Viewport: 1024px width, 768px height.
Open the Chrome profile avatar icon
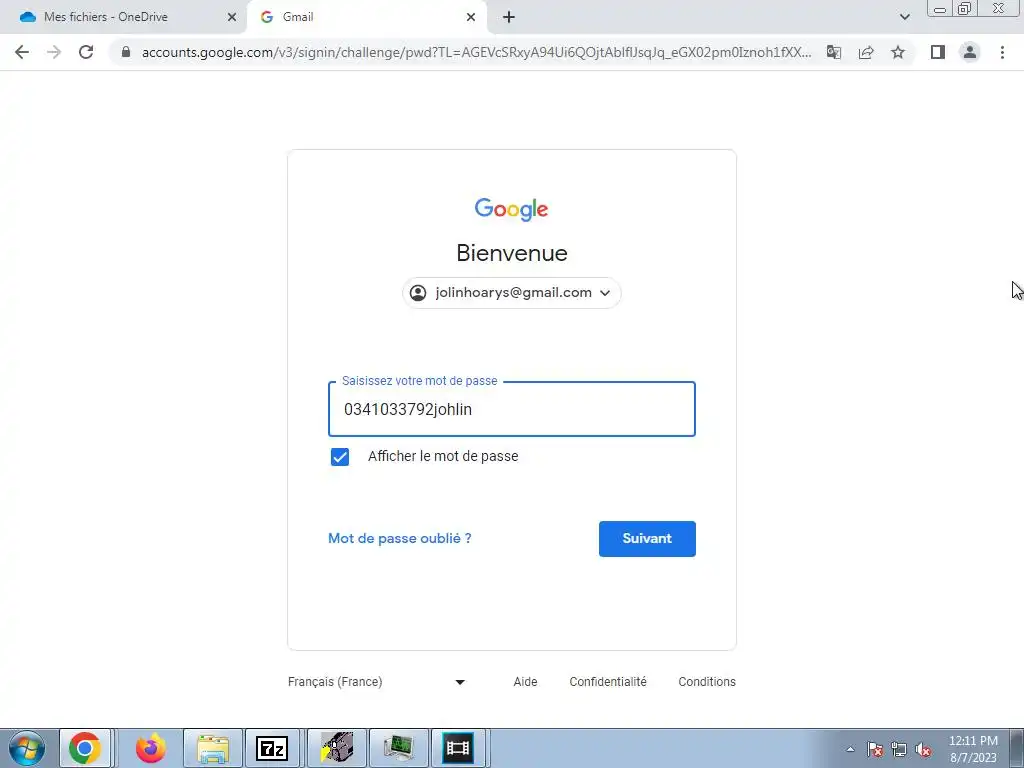coord(970,52)
